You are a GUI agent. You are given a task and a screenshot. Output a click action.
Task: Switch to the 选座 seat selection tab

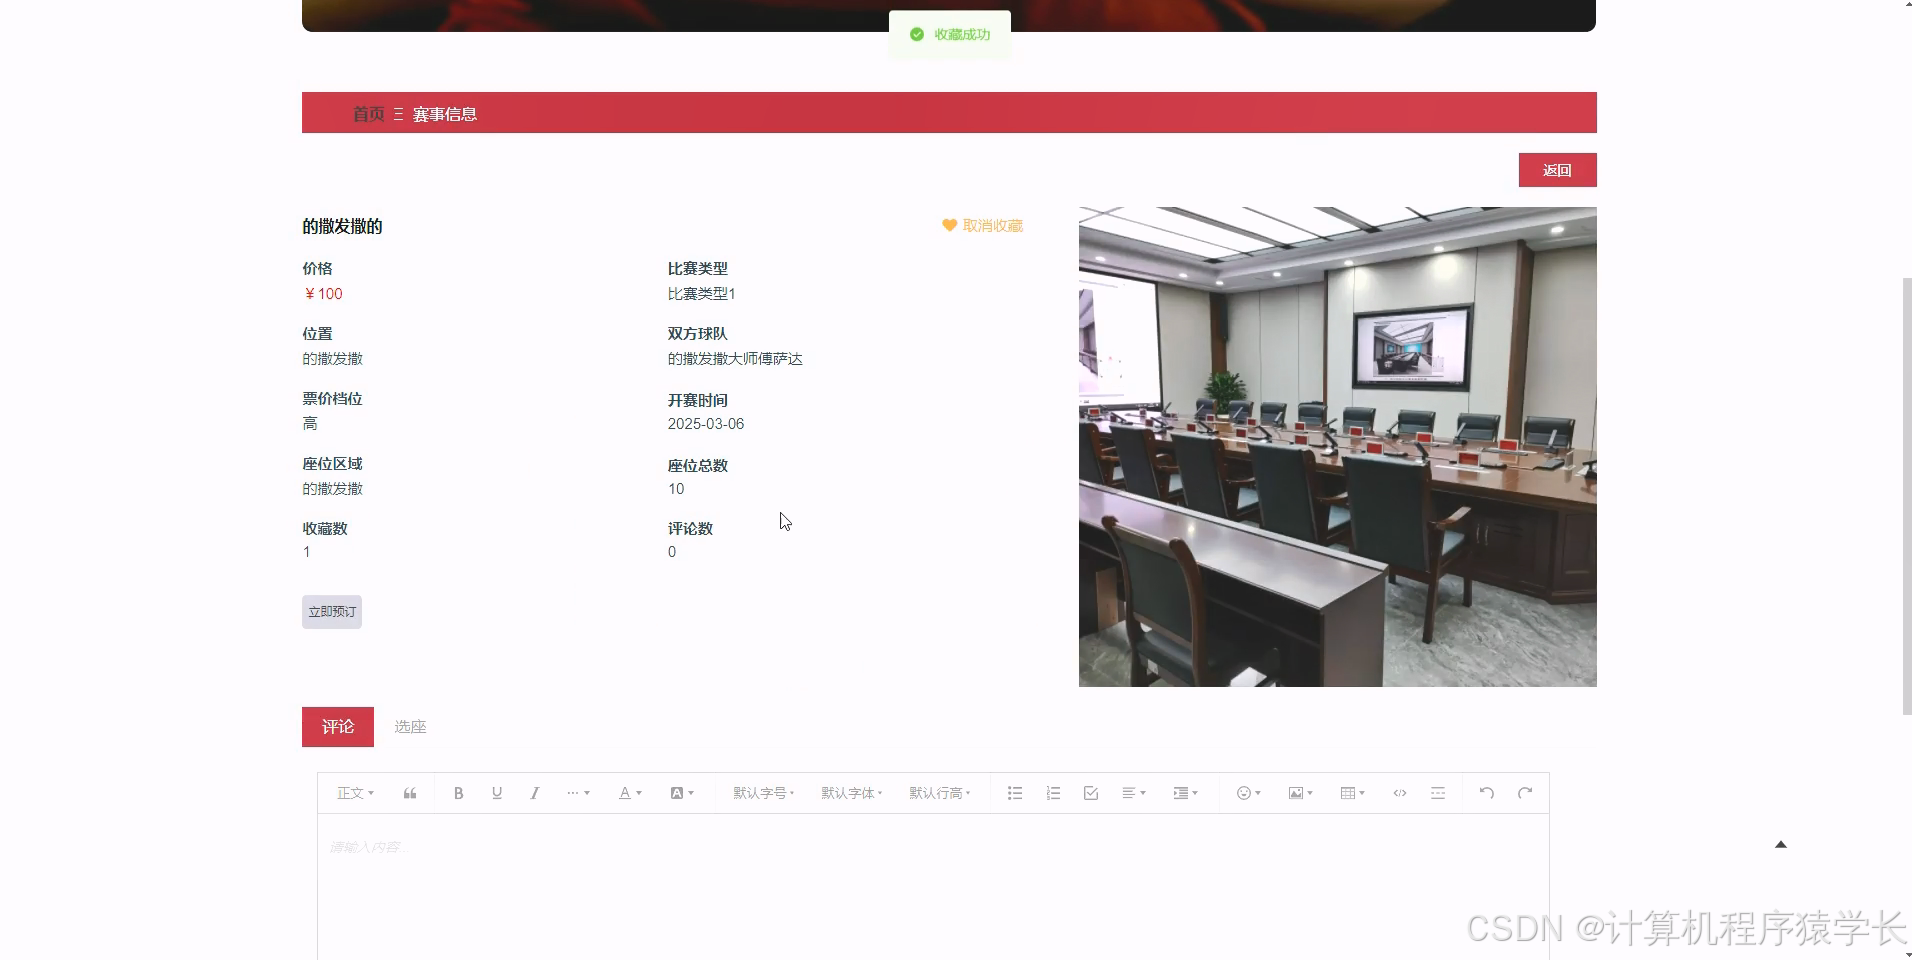click(x=408, y=726)
